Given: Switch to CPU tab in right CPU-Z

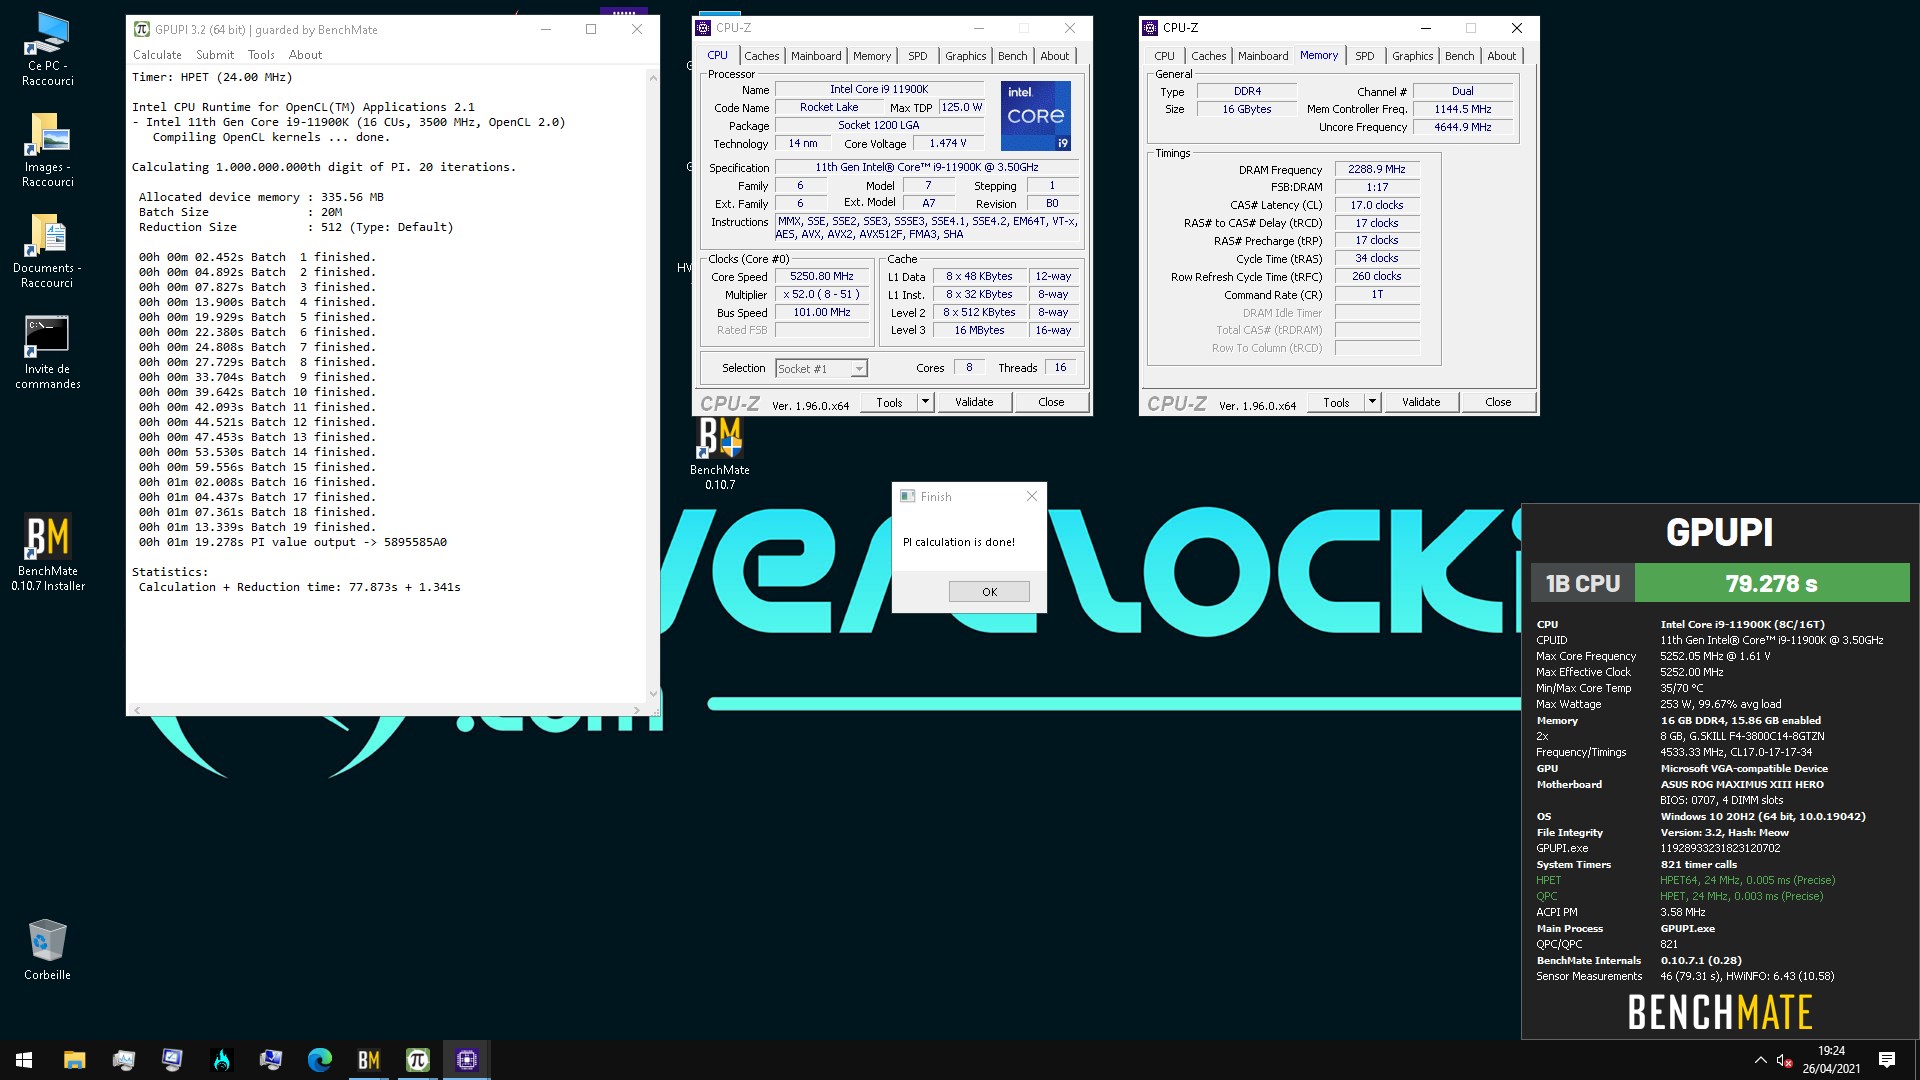Looking at the screenshot, I should pyautogui.click(x=1164, y=56).
